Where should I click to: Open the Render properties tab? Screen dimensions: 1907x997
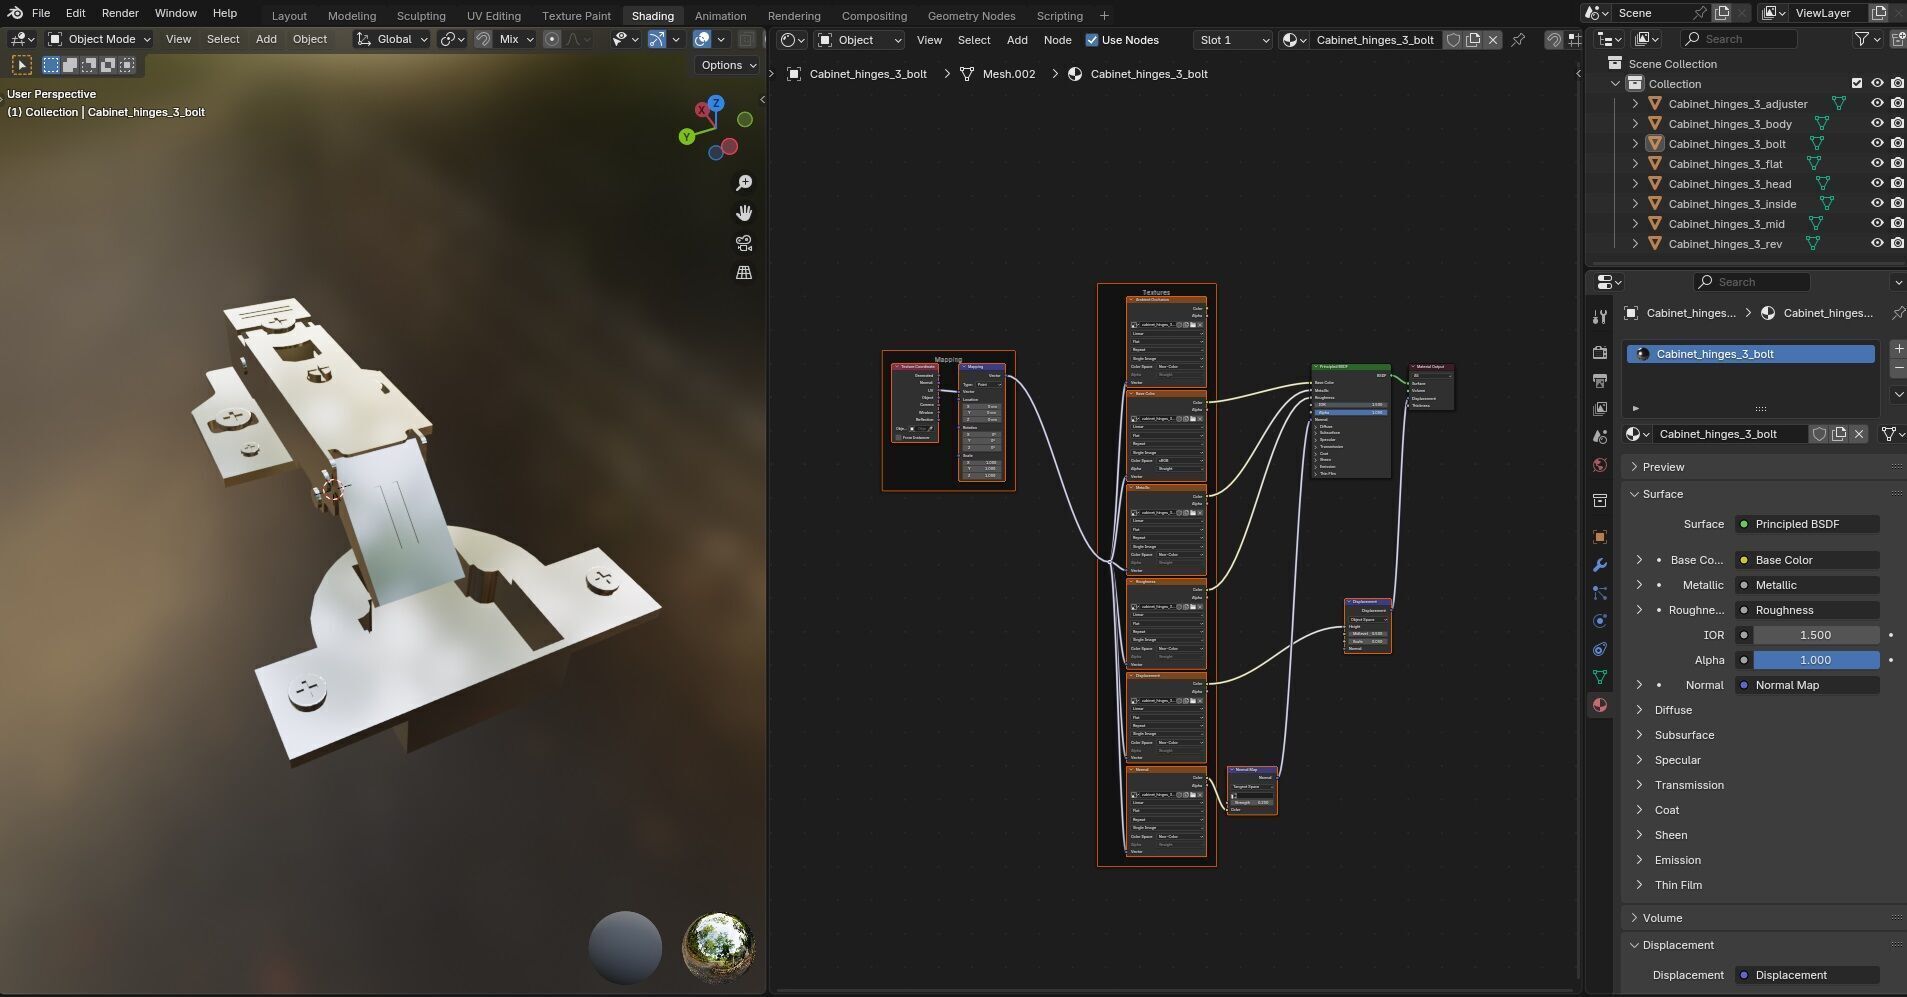[x=1600, y=352]
